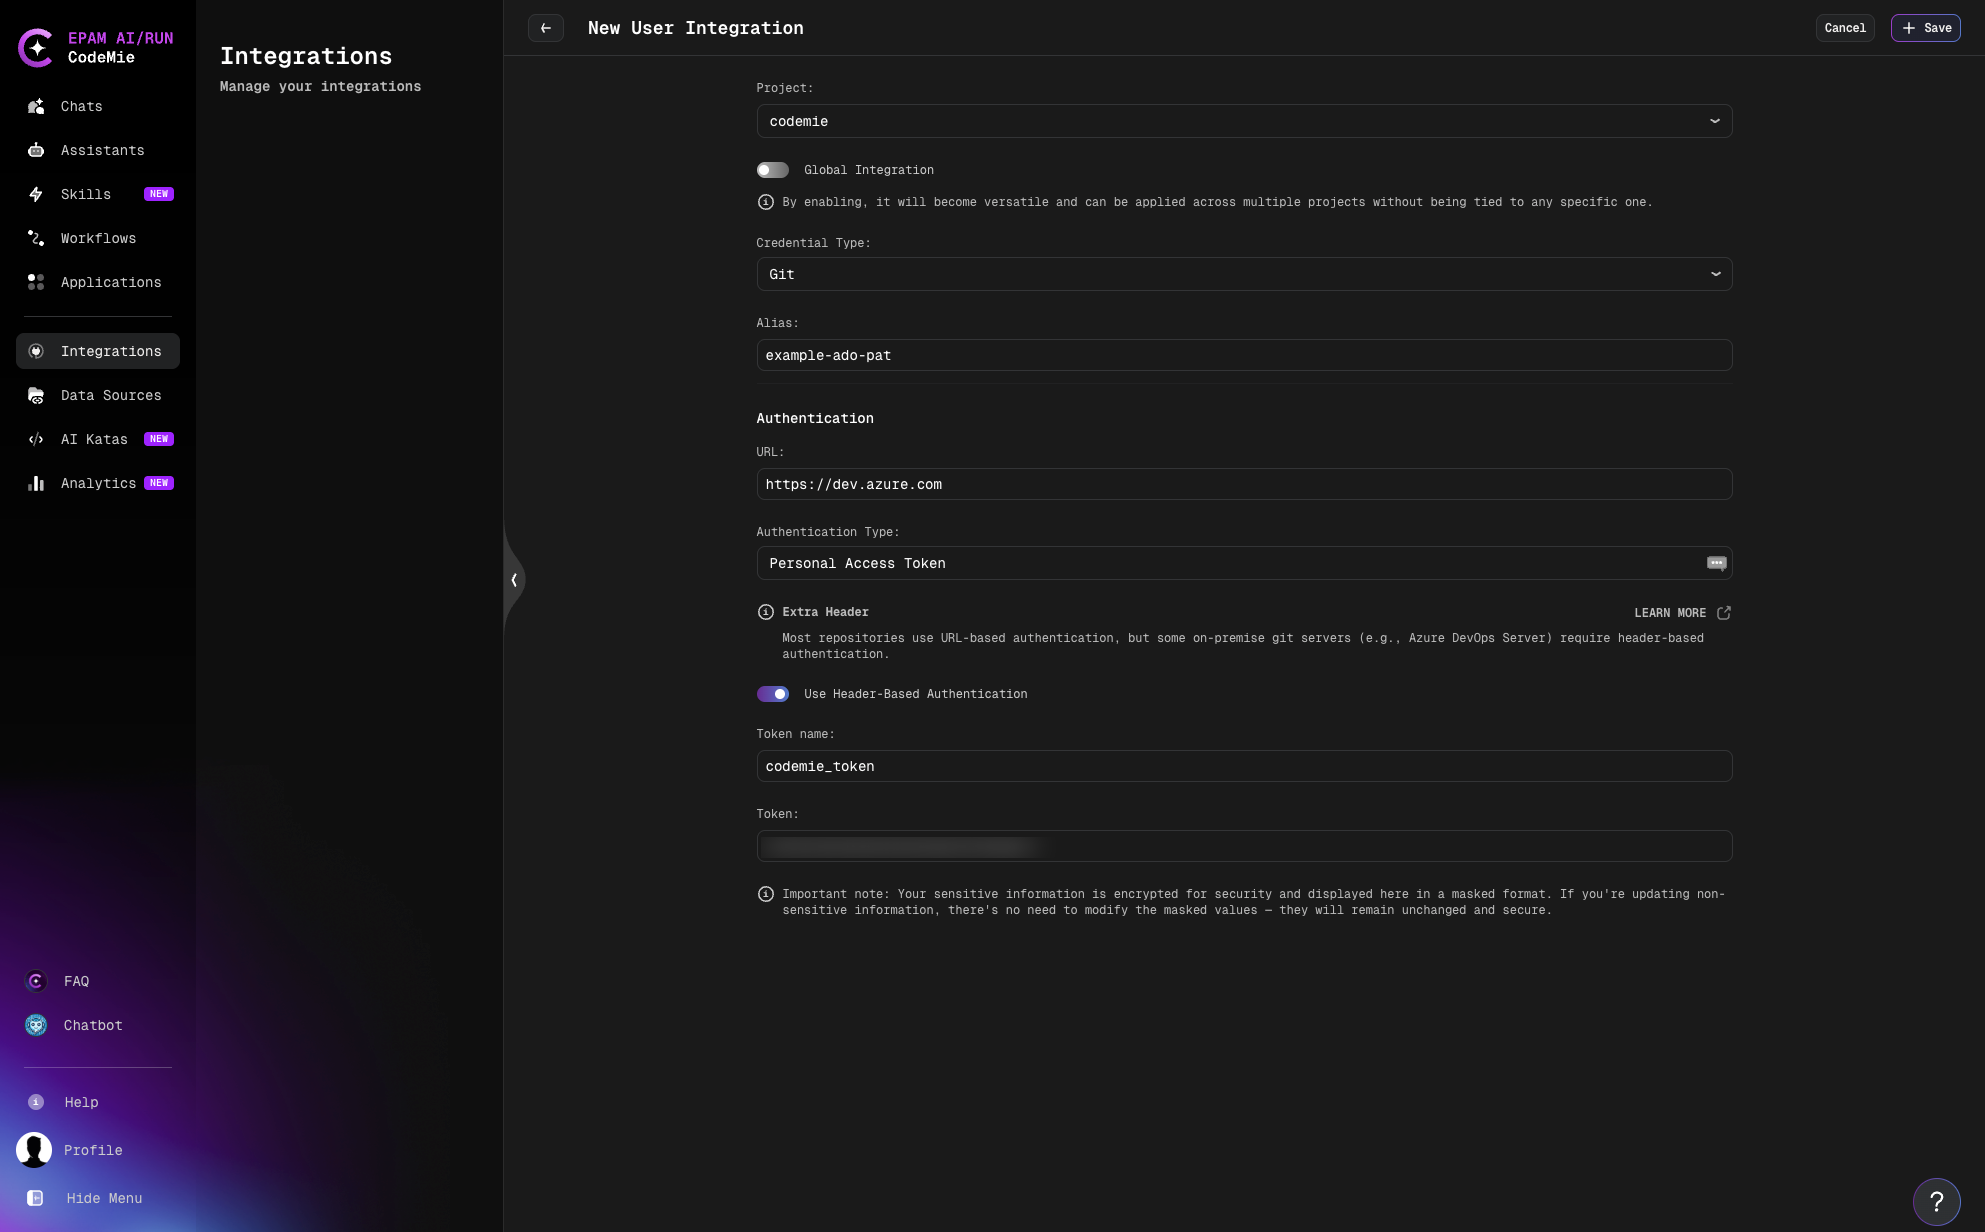Click the NEW badge beside Skills

click(x=159, y=194)
